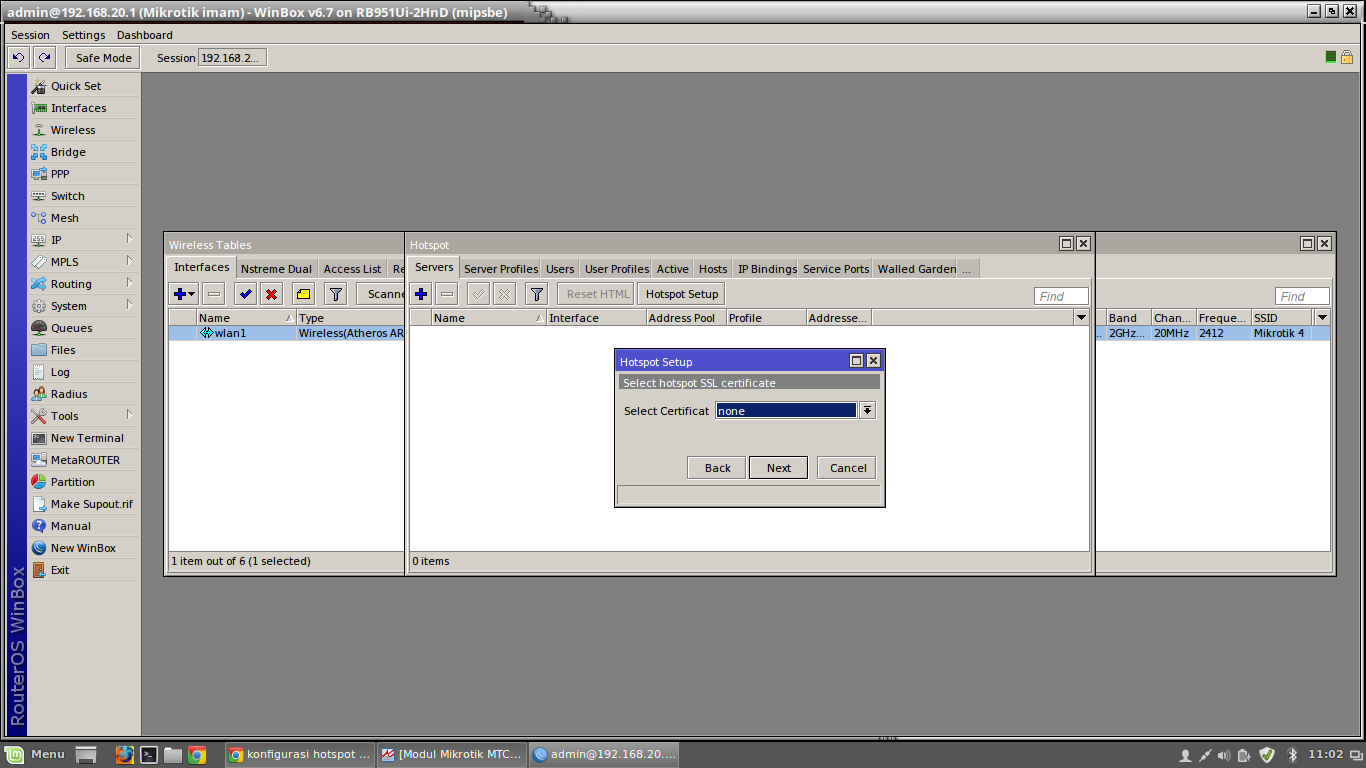Toggle Safe Mode
This screenshot has height=768, width=1366.
(x=103, y=58)
